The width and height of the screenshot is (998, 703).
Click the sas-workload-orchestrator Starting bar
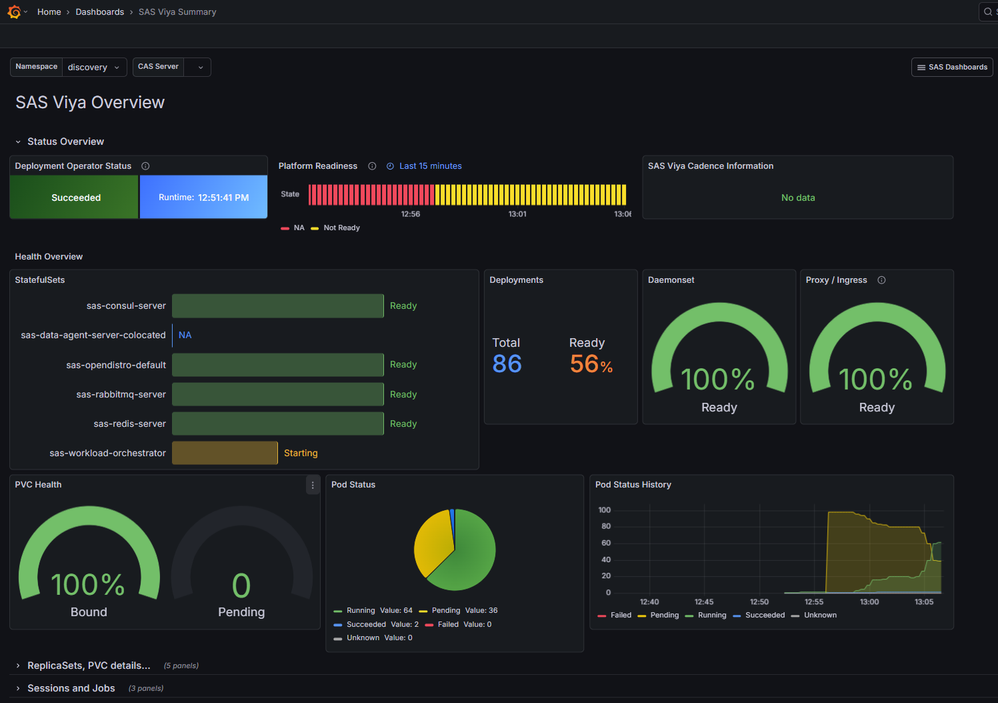coord(225,453)
